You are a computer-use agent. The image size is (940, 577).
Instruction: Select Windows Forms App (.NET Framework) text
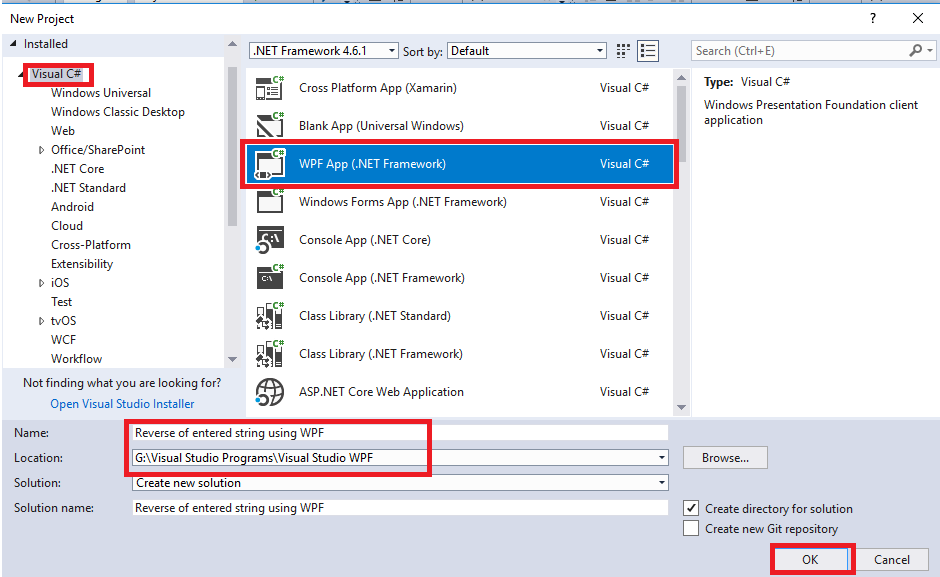pos(403,202)
